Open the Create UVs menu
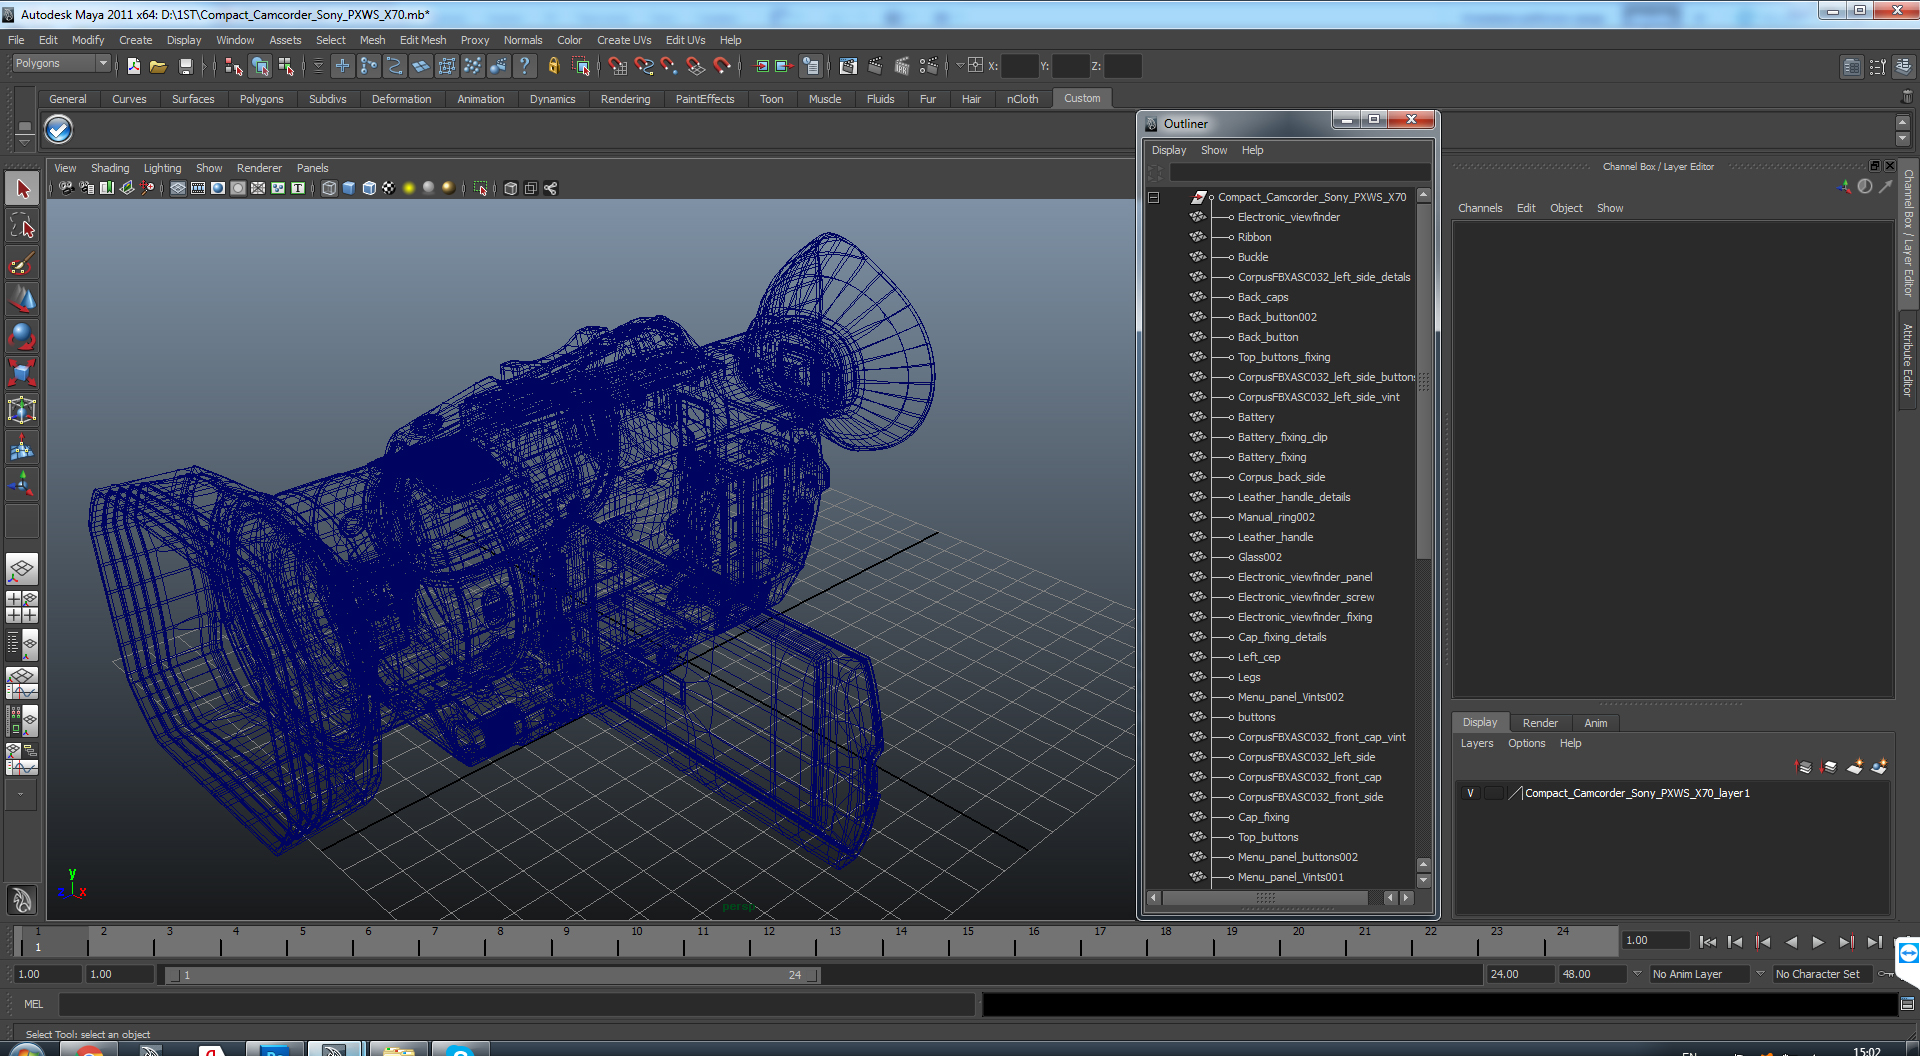Image resolution: width=1920 pixels, height=1056 pixels. coord(624,40)
